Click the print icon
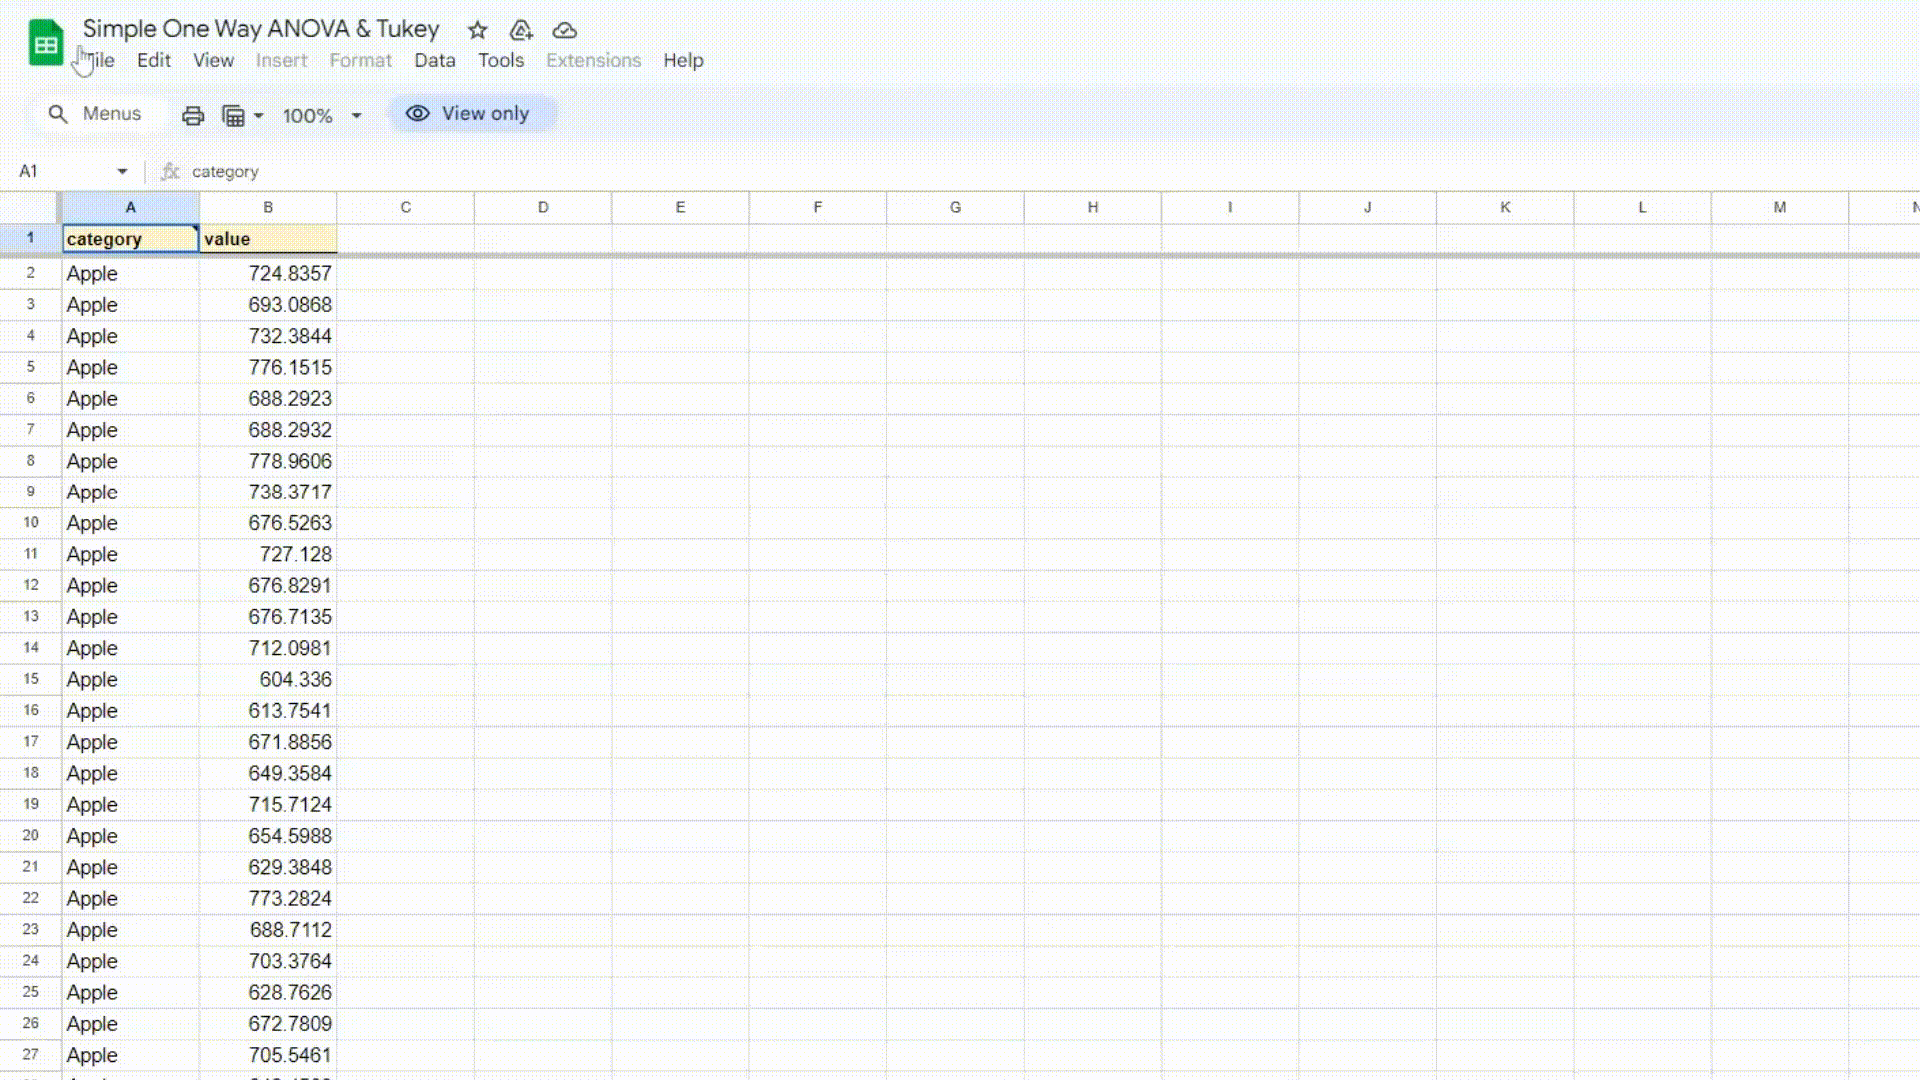1920x1080 pixels. (193, 116)
